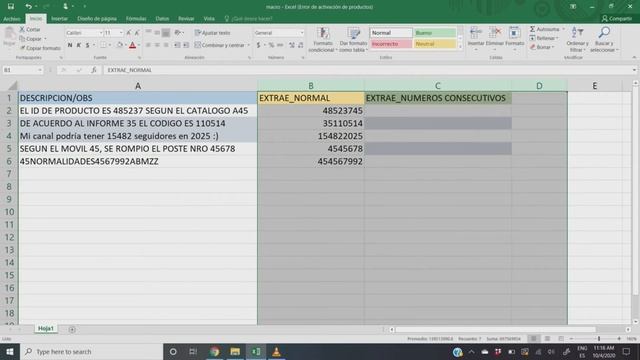
Task: Undo the last action
Action: [28, 6]
